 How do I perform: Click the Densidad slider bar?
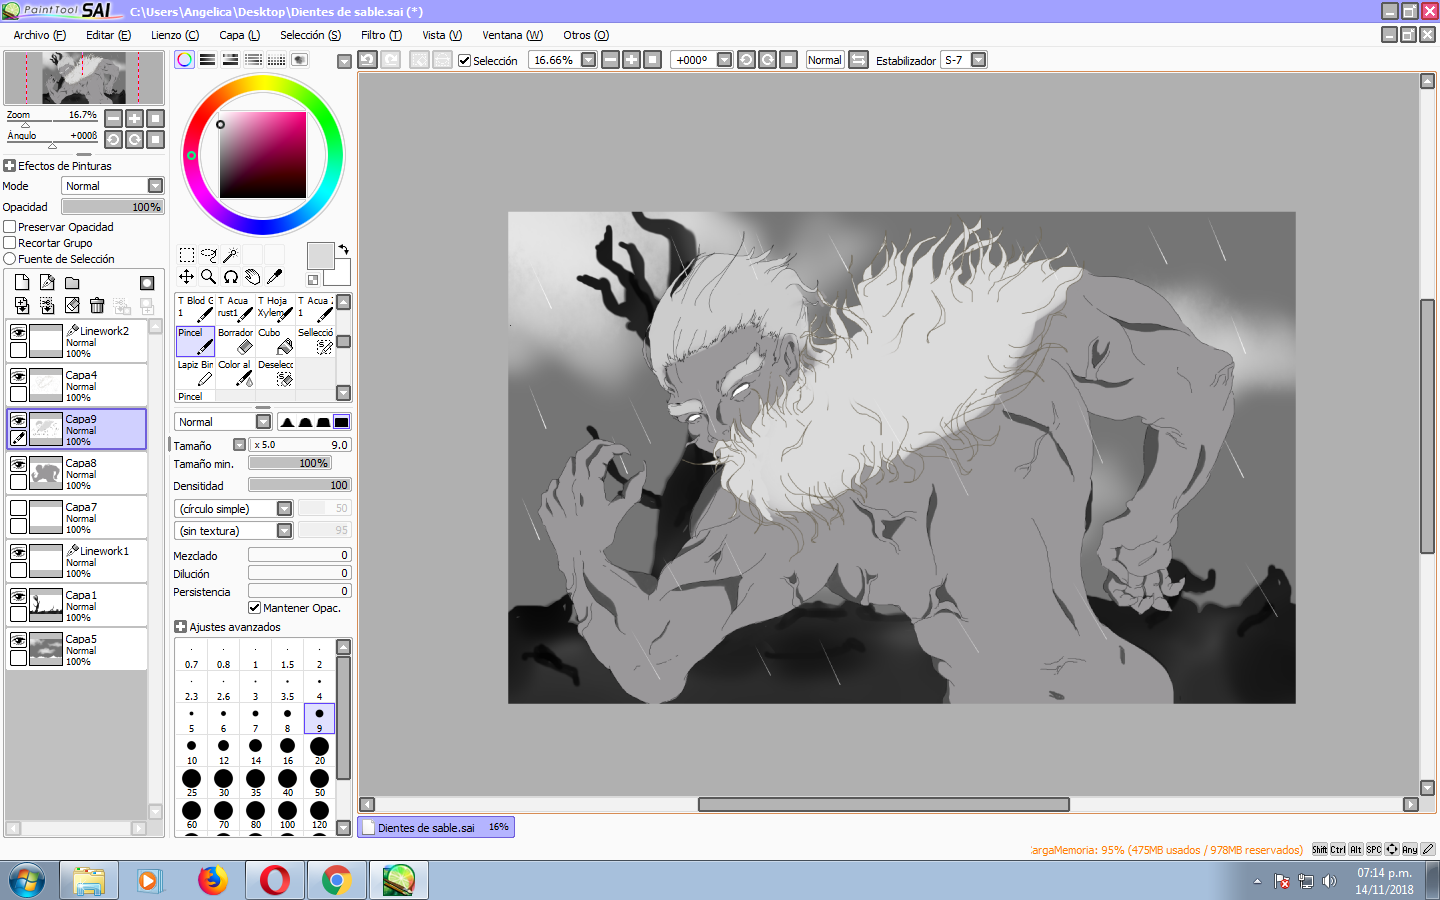(299, 485)
